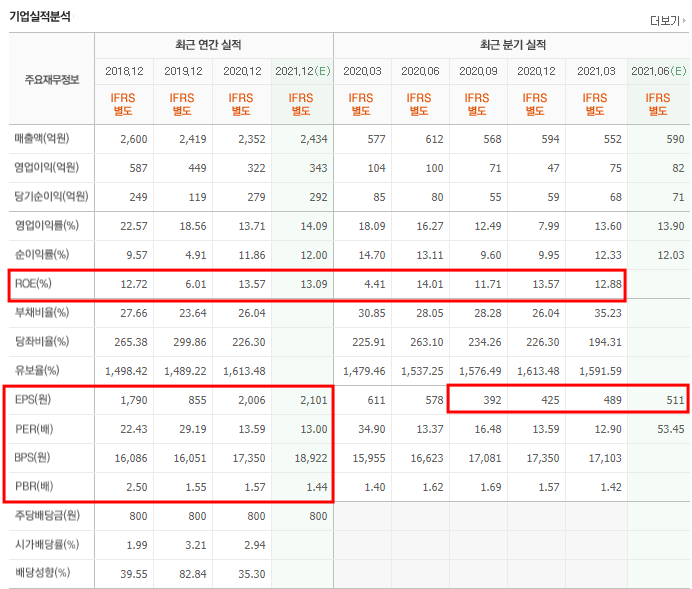The width and height of the screenshot is (692, 589).
Task: Click the 순이익률(%) row label
Action: (x=42, y=255)
